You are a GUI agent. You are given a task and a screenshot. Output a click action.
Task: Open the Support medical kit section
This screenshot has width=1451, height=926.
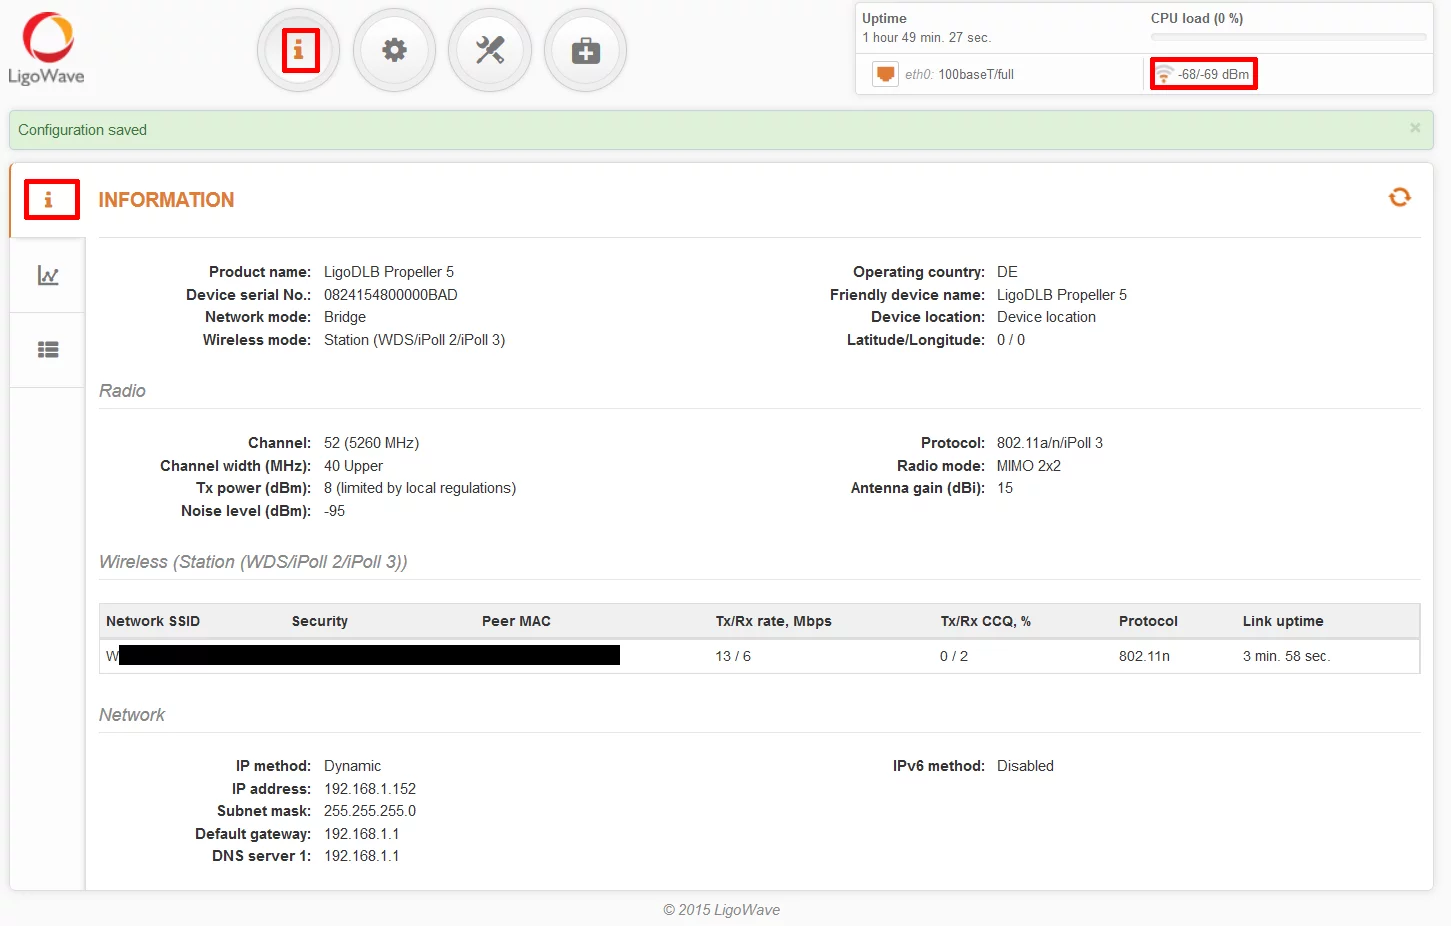[586, 50]
